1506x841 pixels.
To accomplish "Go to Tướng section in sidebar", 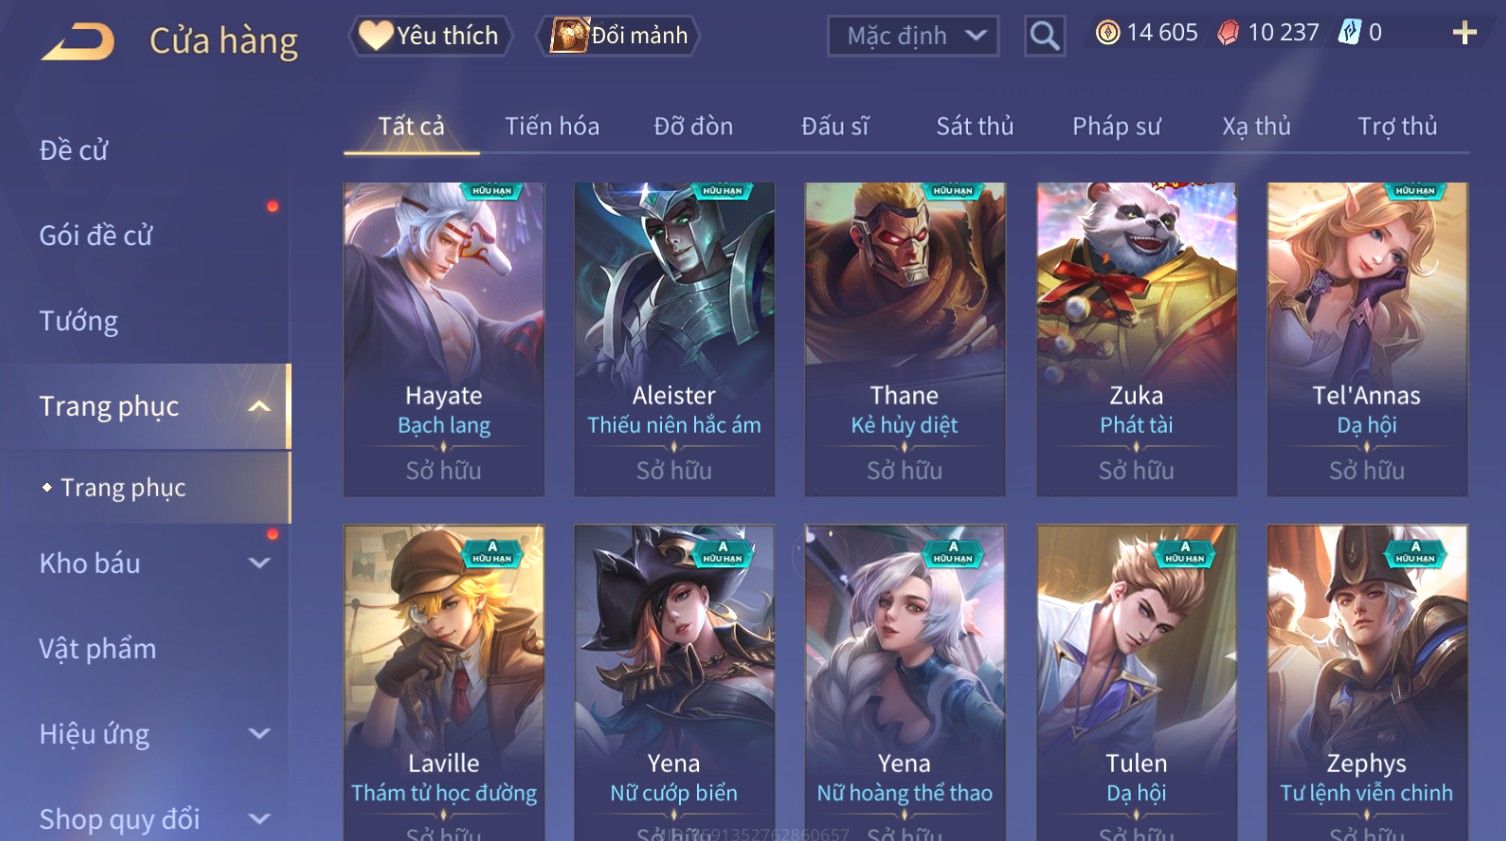I will (79, 321).
